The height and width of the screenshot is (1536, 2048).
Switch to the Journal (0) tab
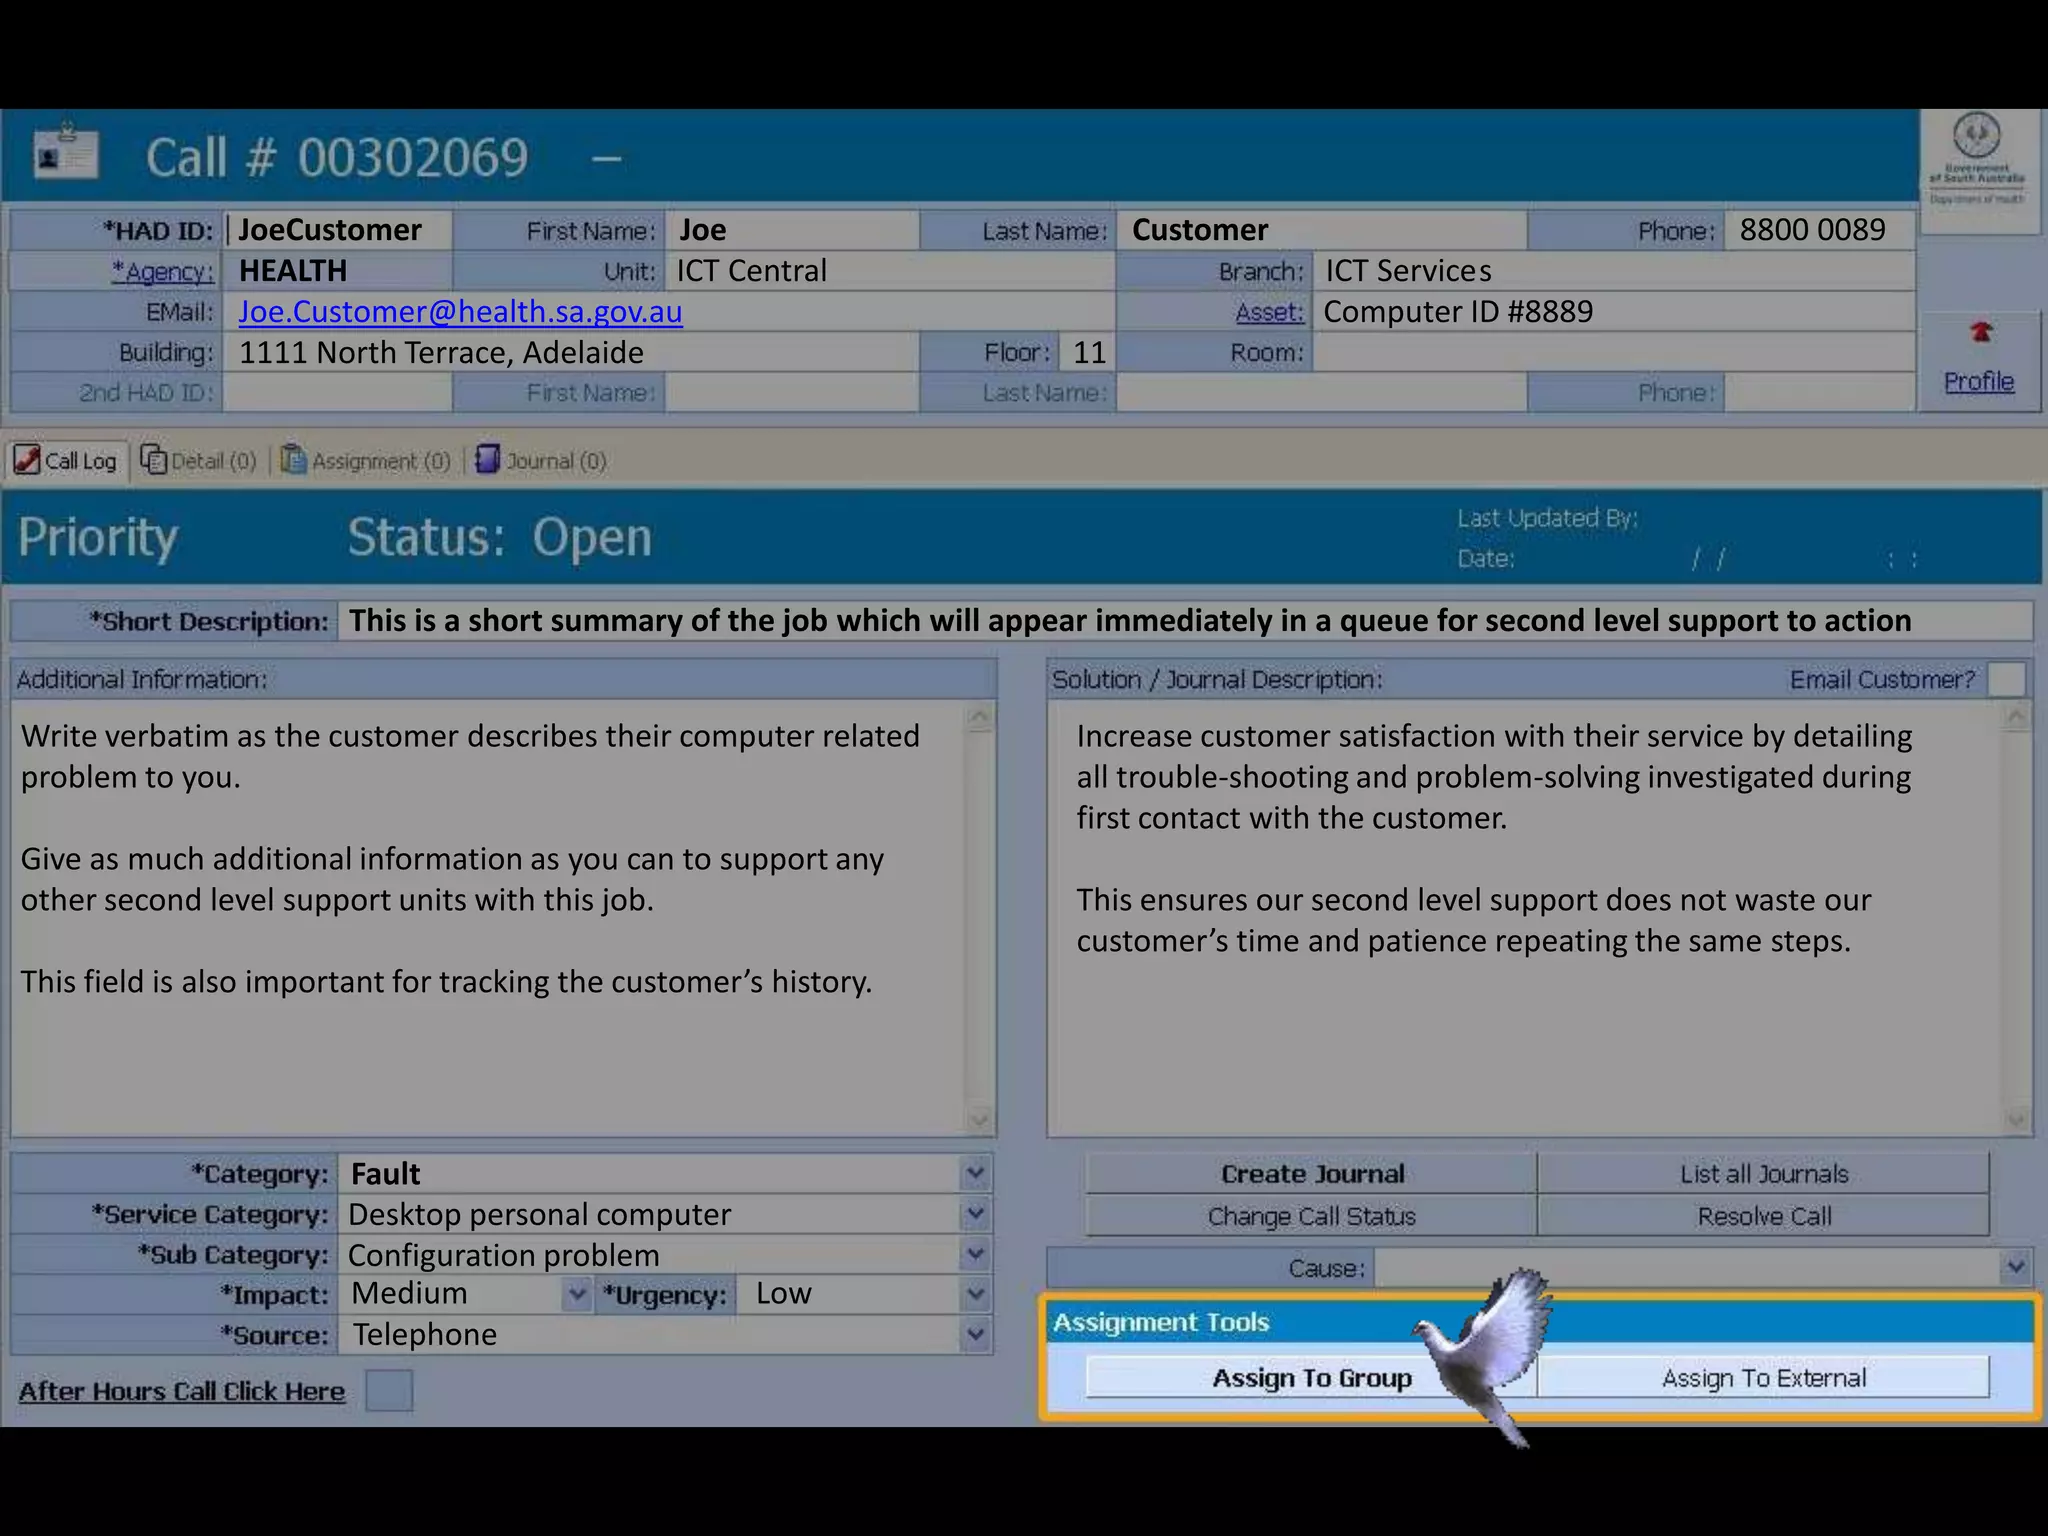[555, 461]
